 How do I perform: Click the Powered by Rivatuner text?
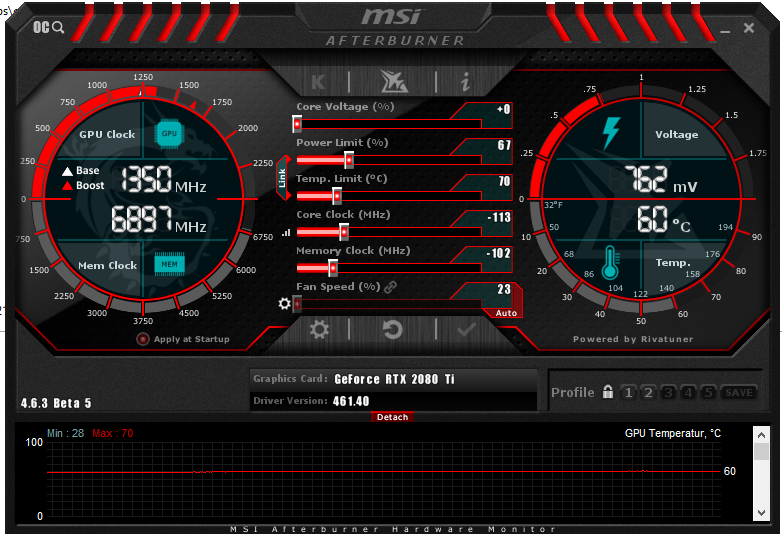(633, 339)
